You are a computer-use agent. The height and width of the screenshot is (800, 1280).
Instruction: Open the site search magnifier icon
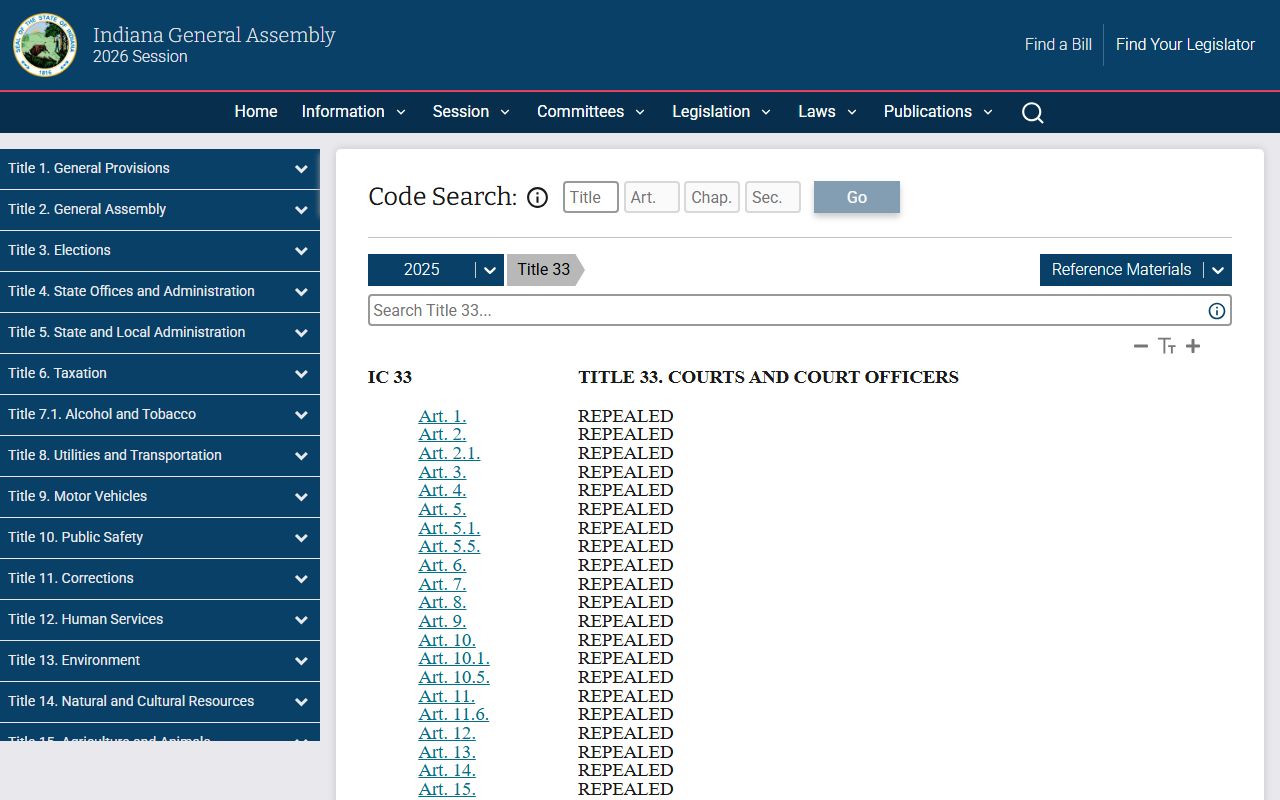(x=1033, y=112)
